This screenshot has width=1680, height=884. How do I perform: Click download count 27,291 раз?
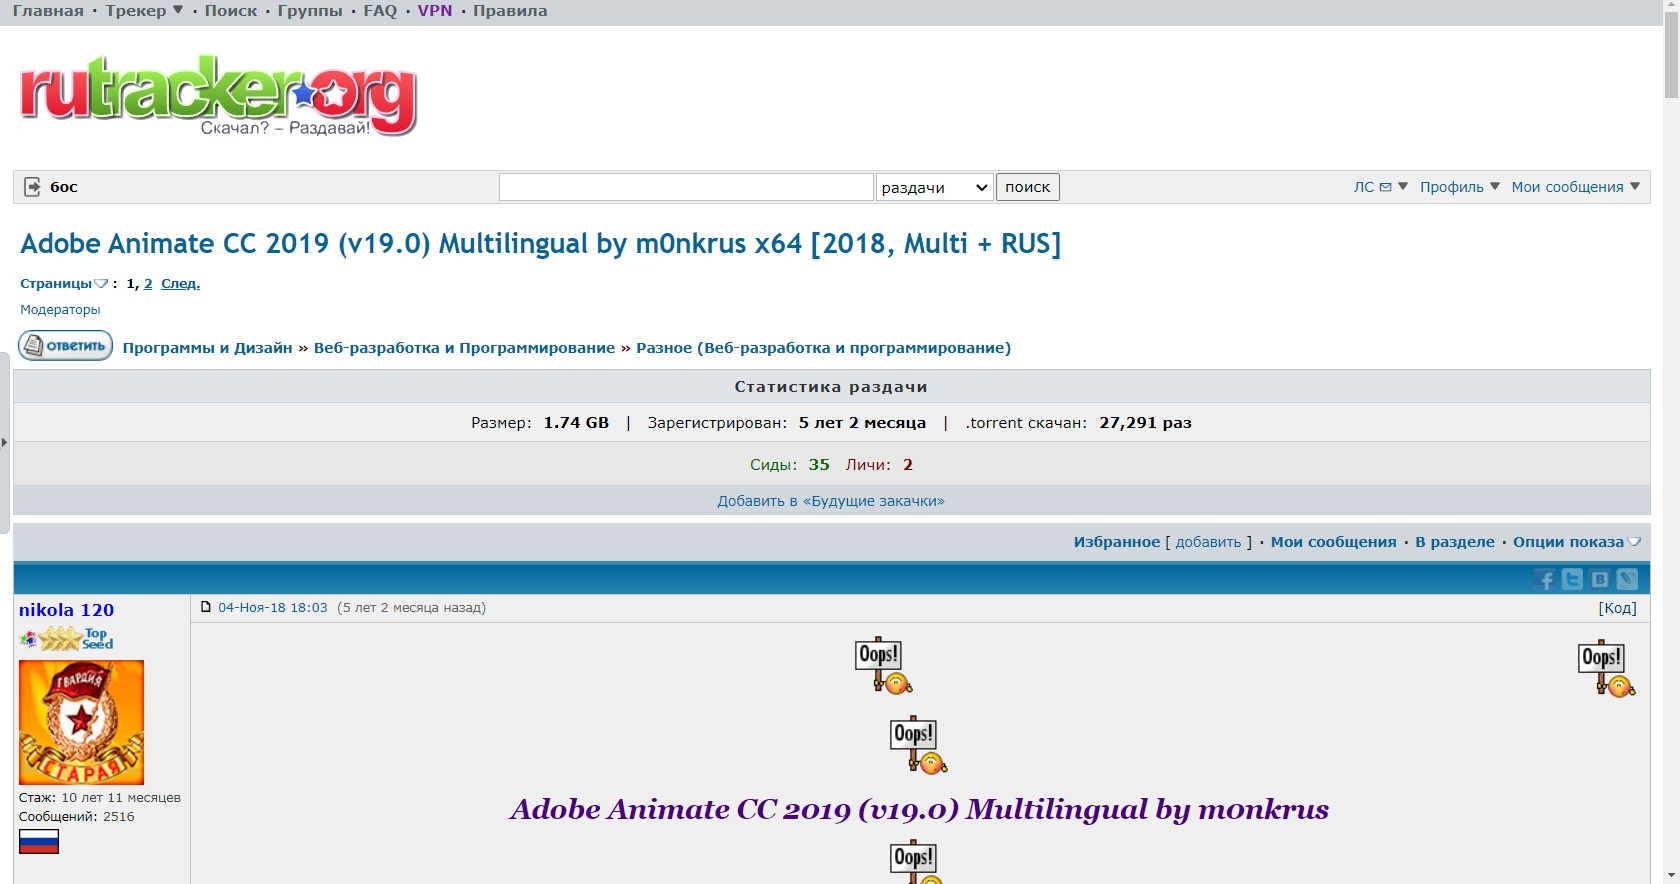coord(1145,423)
